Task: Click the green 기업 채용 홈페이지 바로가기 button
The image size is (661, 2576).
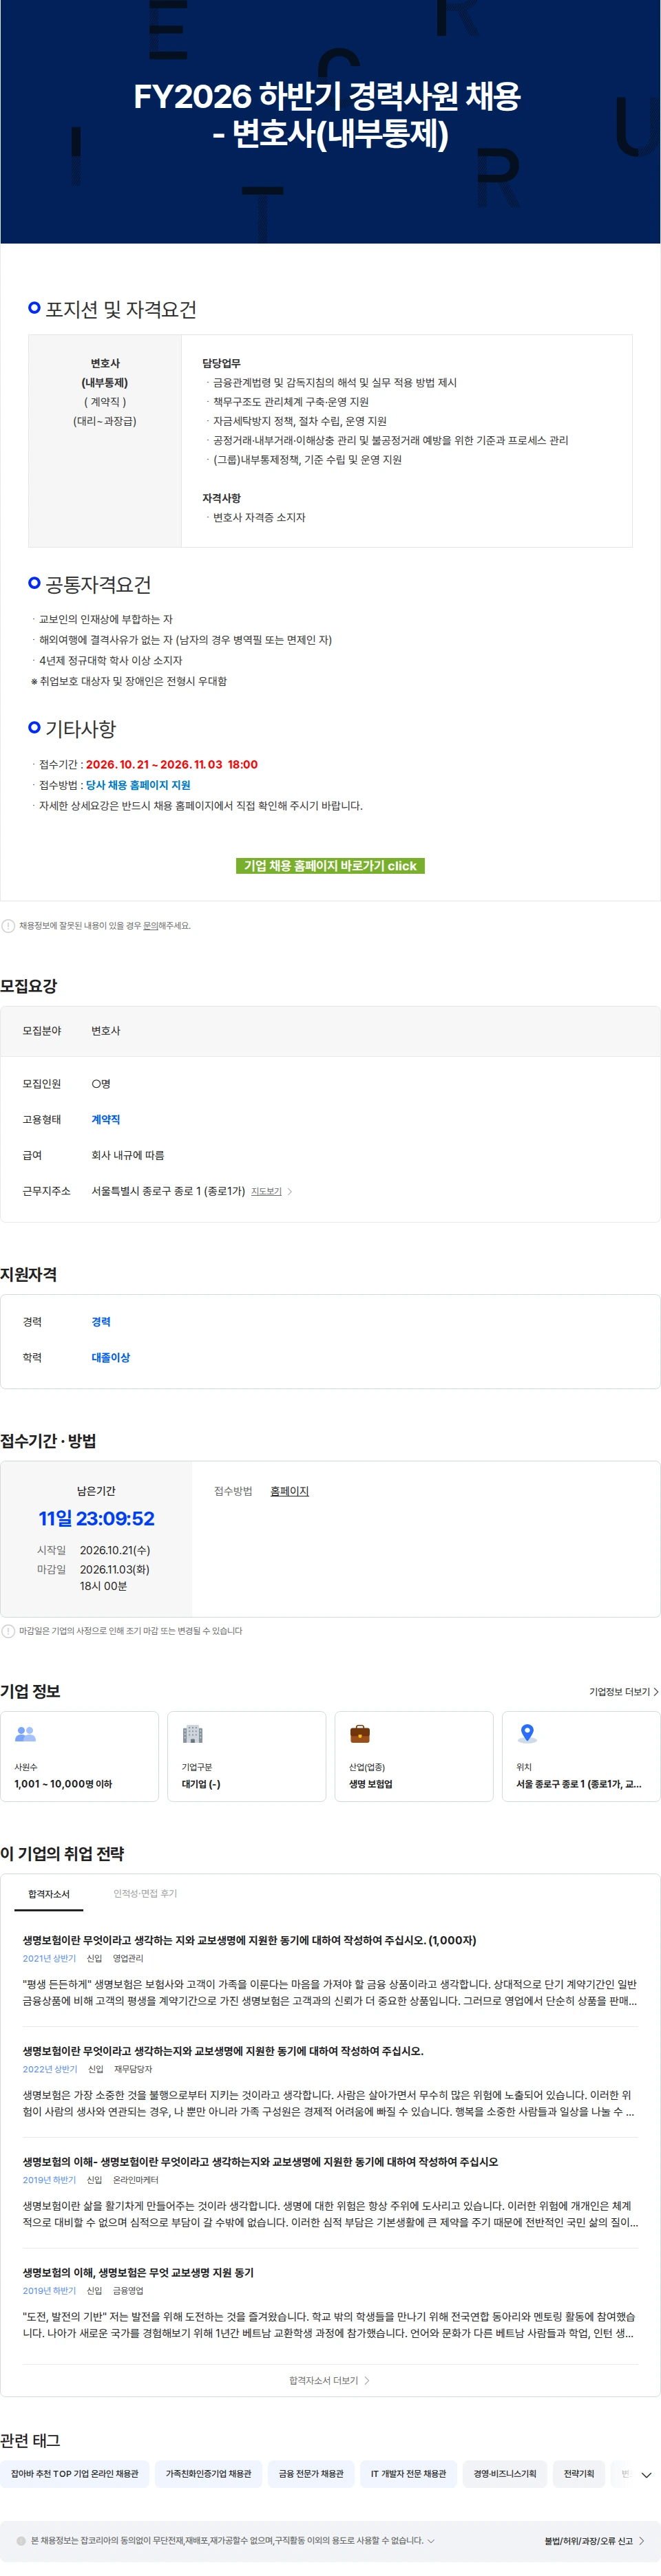Action: 330,865
